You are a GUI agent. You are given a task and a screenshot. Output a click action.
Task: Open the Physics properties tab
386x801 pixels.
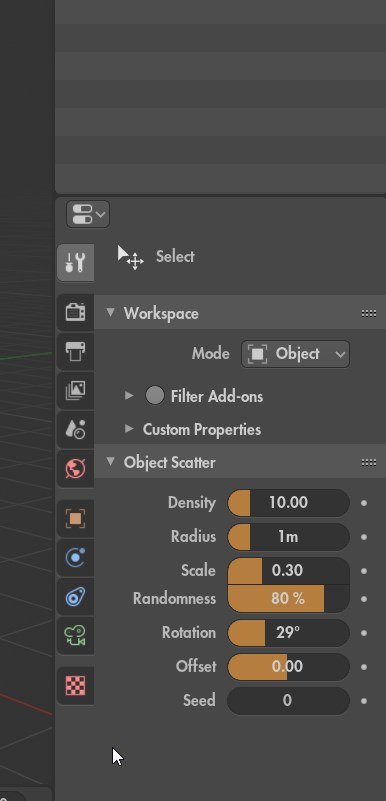coord(76,558)
